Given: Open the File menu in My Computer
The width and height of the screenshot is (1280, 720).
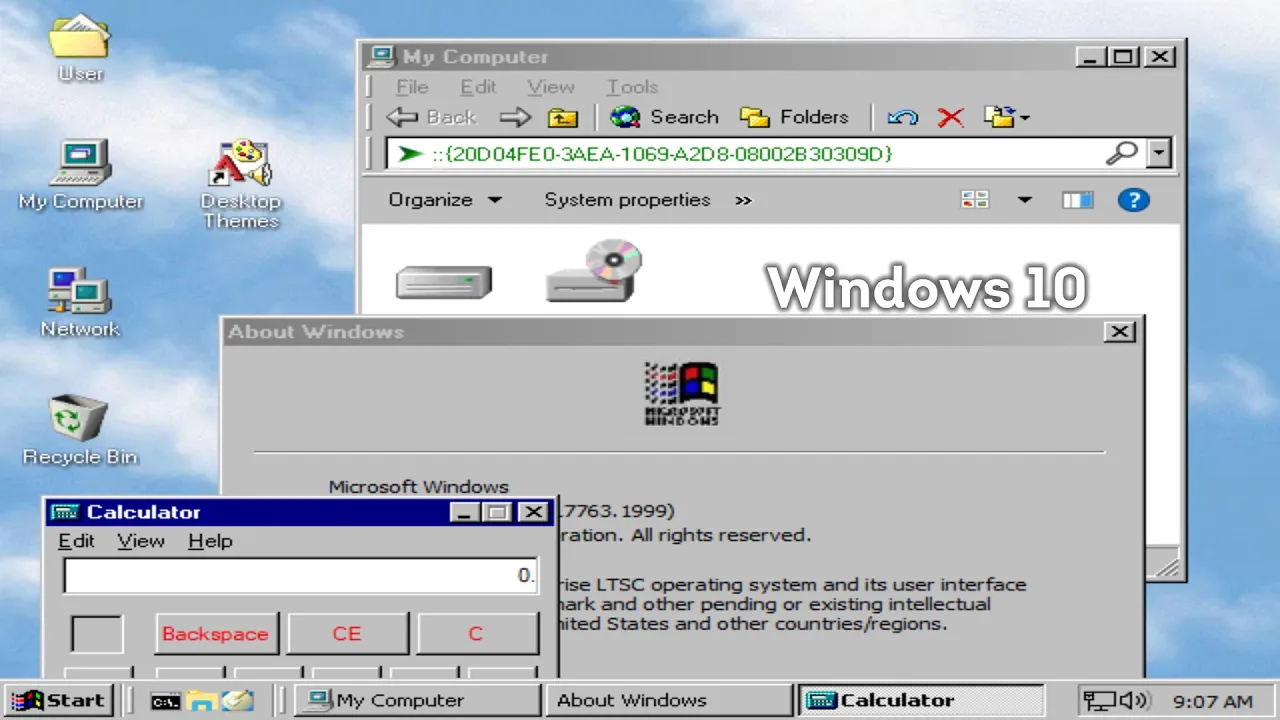Looking at the screenshot, I should point(412,87).
